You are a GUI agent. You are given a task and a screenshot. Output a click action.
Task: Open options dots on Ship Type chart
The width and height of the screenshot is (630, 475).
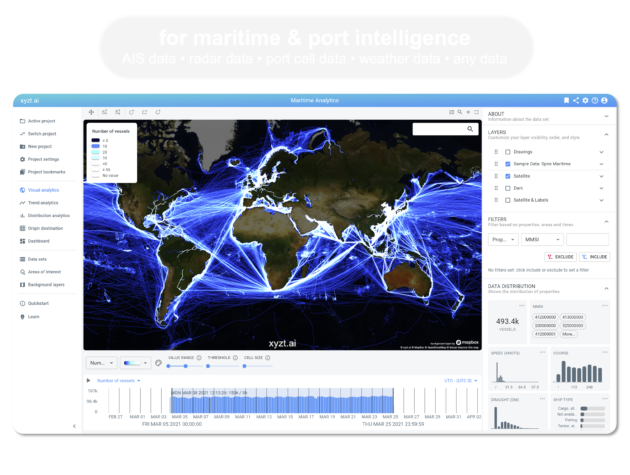[605, 399]
